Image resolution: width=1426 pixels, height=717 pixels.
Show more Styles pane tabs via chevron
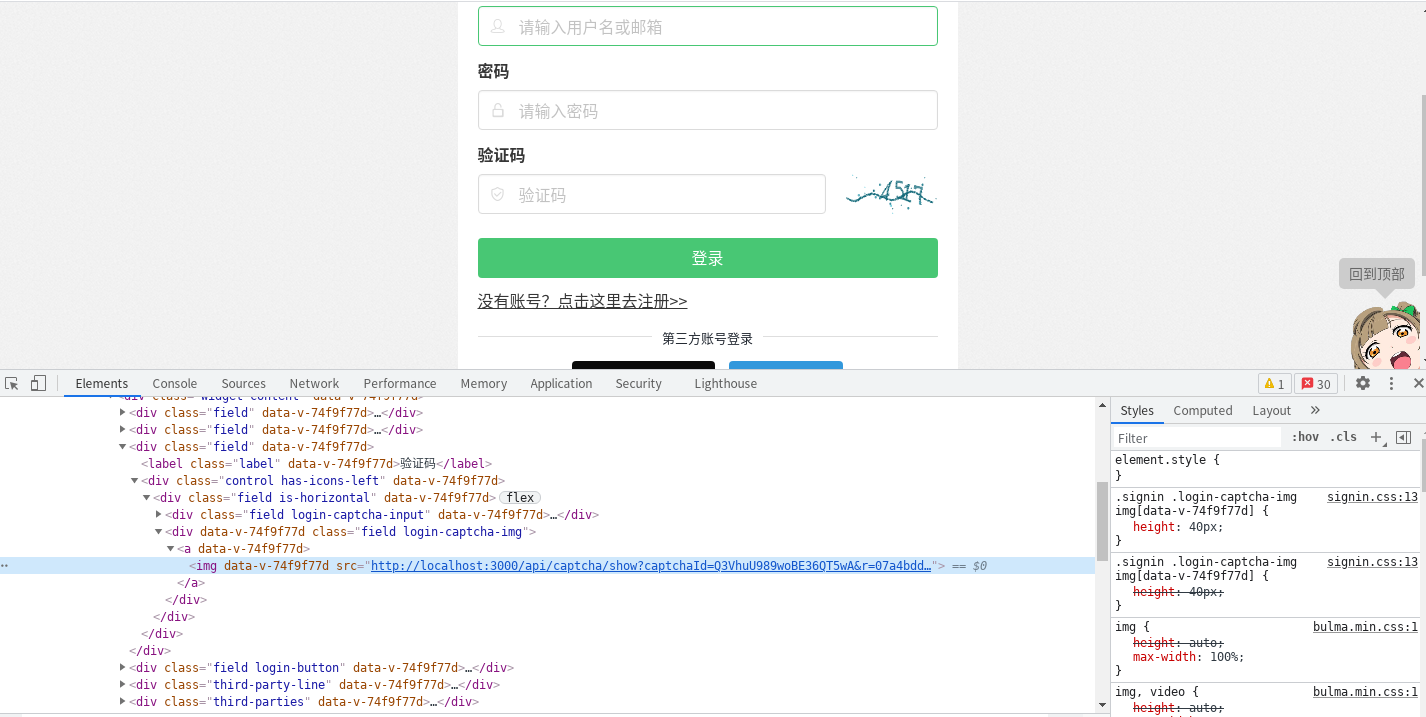coord(1315,410)
